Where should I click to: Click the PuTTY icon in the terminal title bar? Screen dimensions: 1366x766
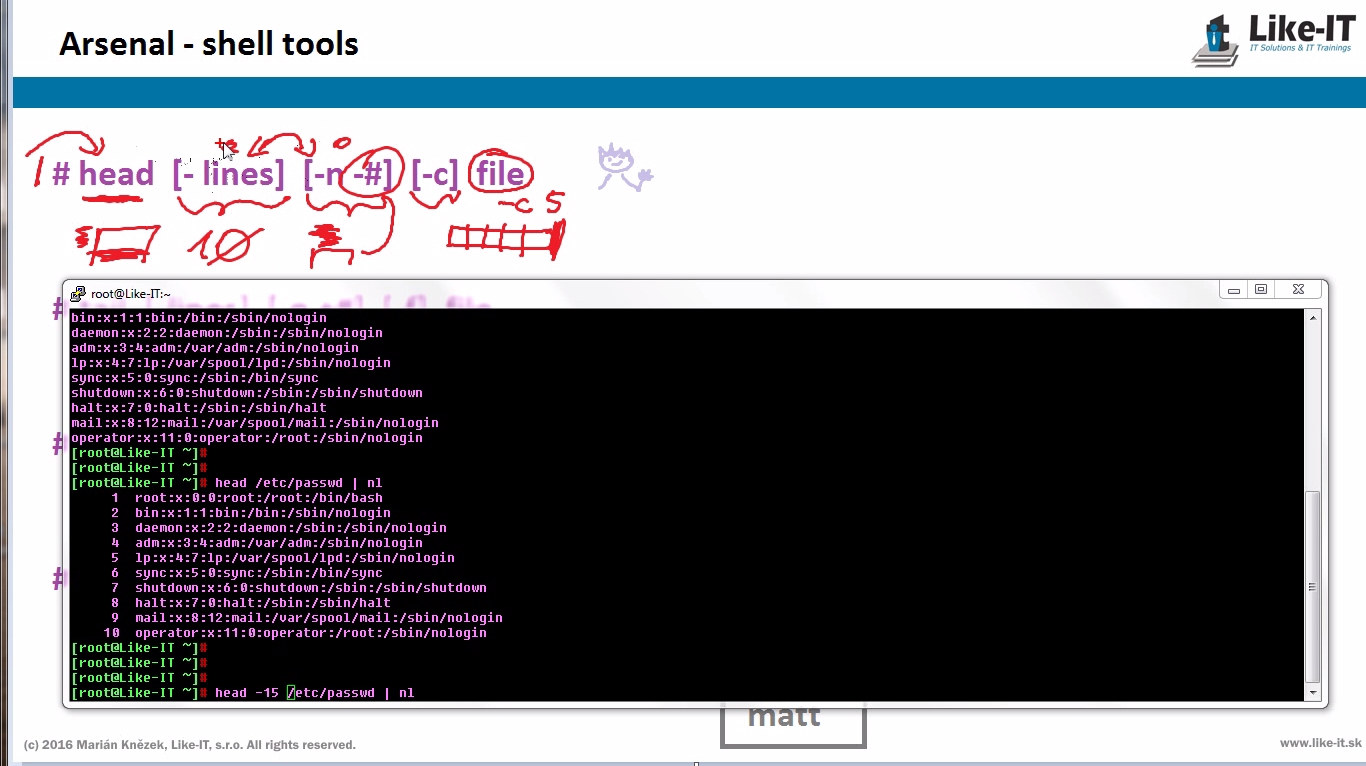coord(78,293)
